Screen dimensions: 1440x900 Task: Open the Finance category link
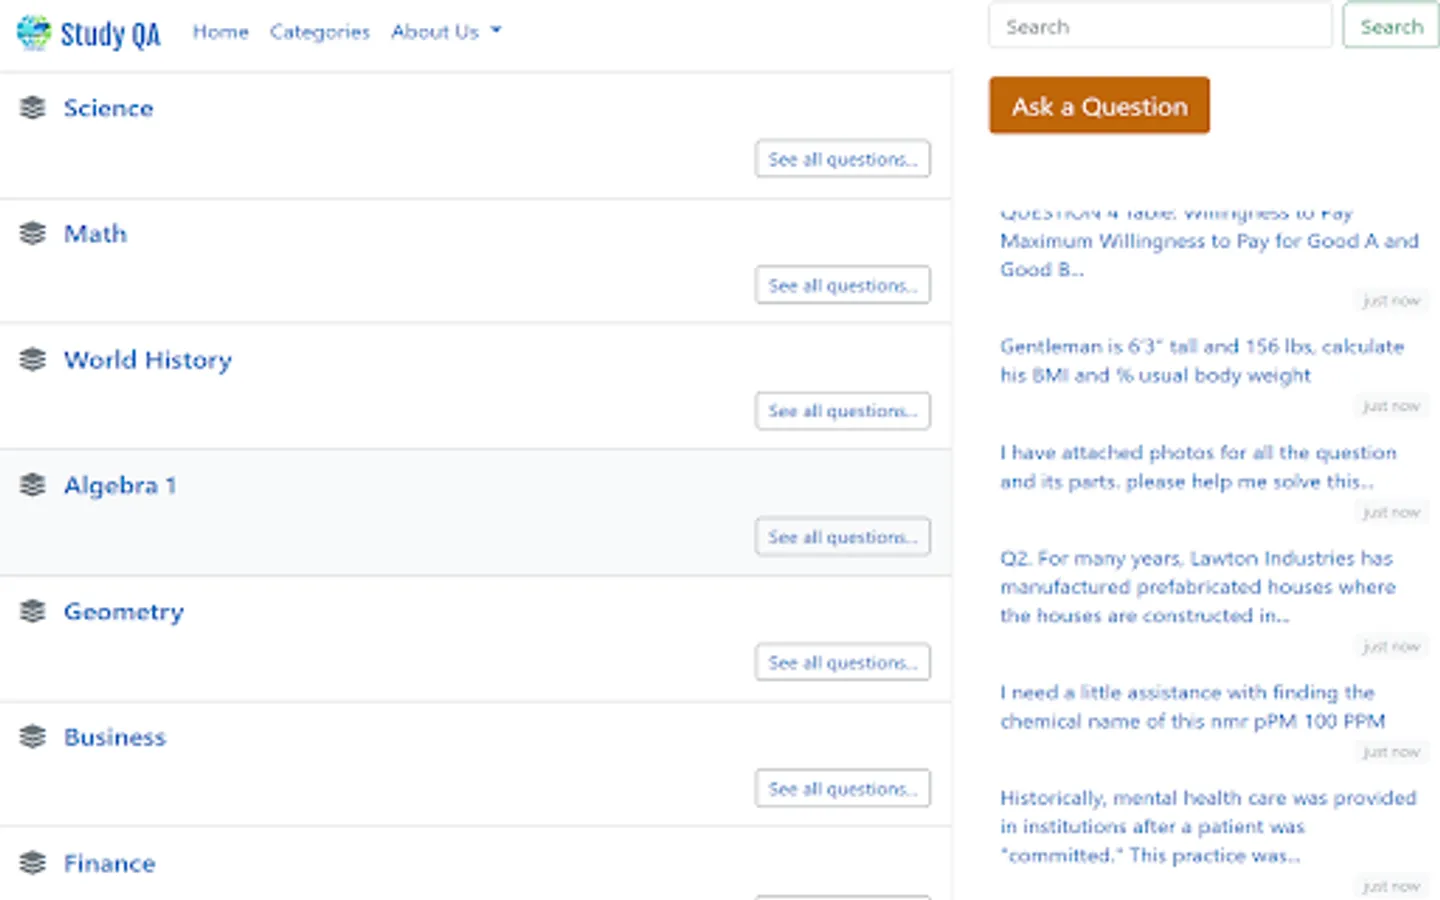[109, 863]
